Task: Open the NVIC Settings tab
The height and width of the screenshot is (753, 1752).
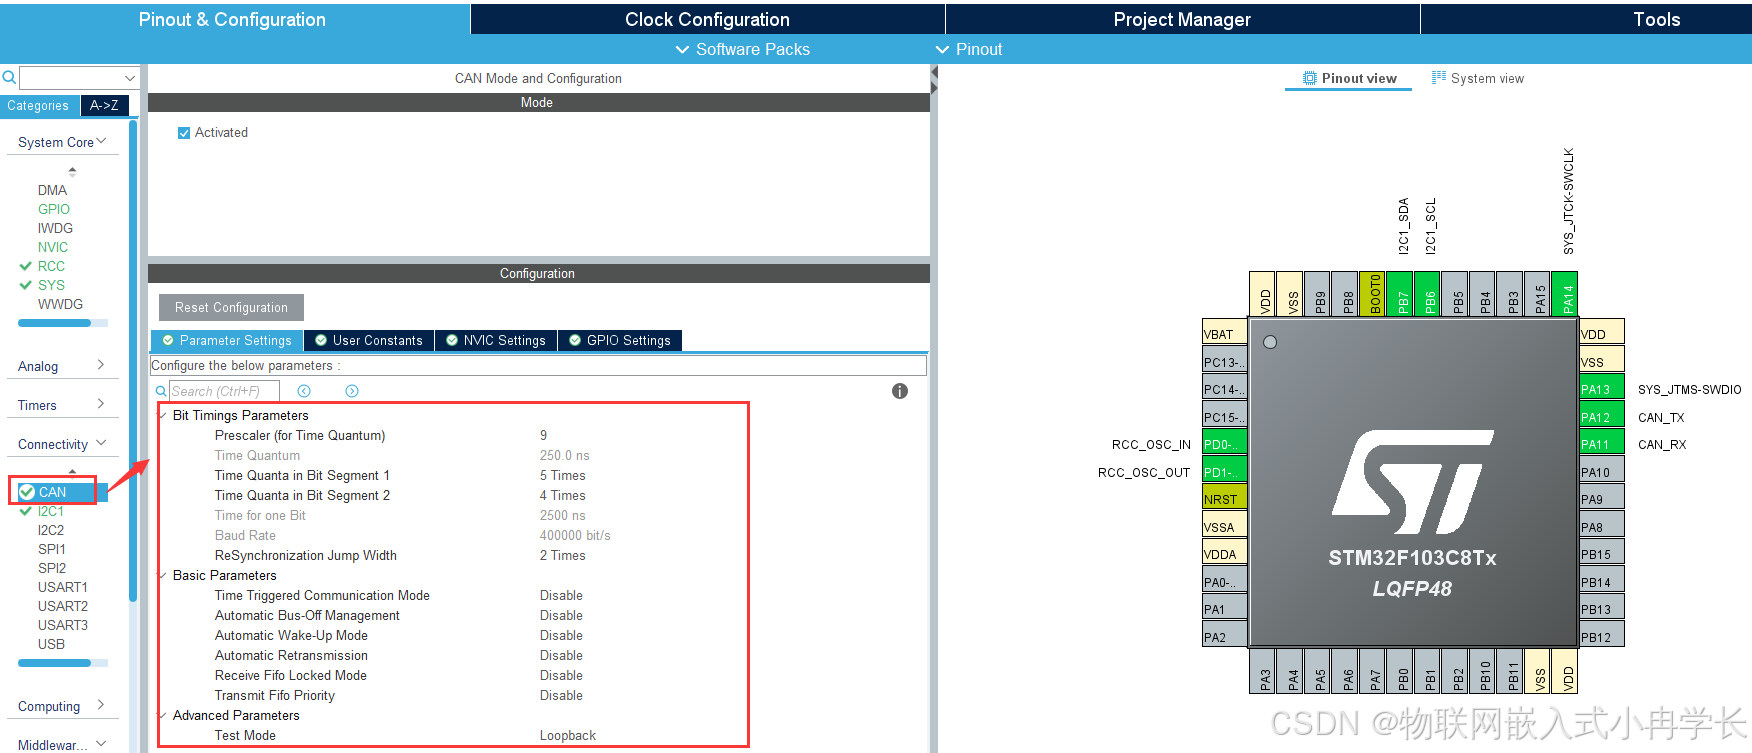Action: (x=496, y=340)
